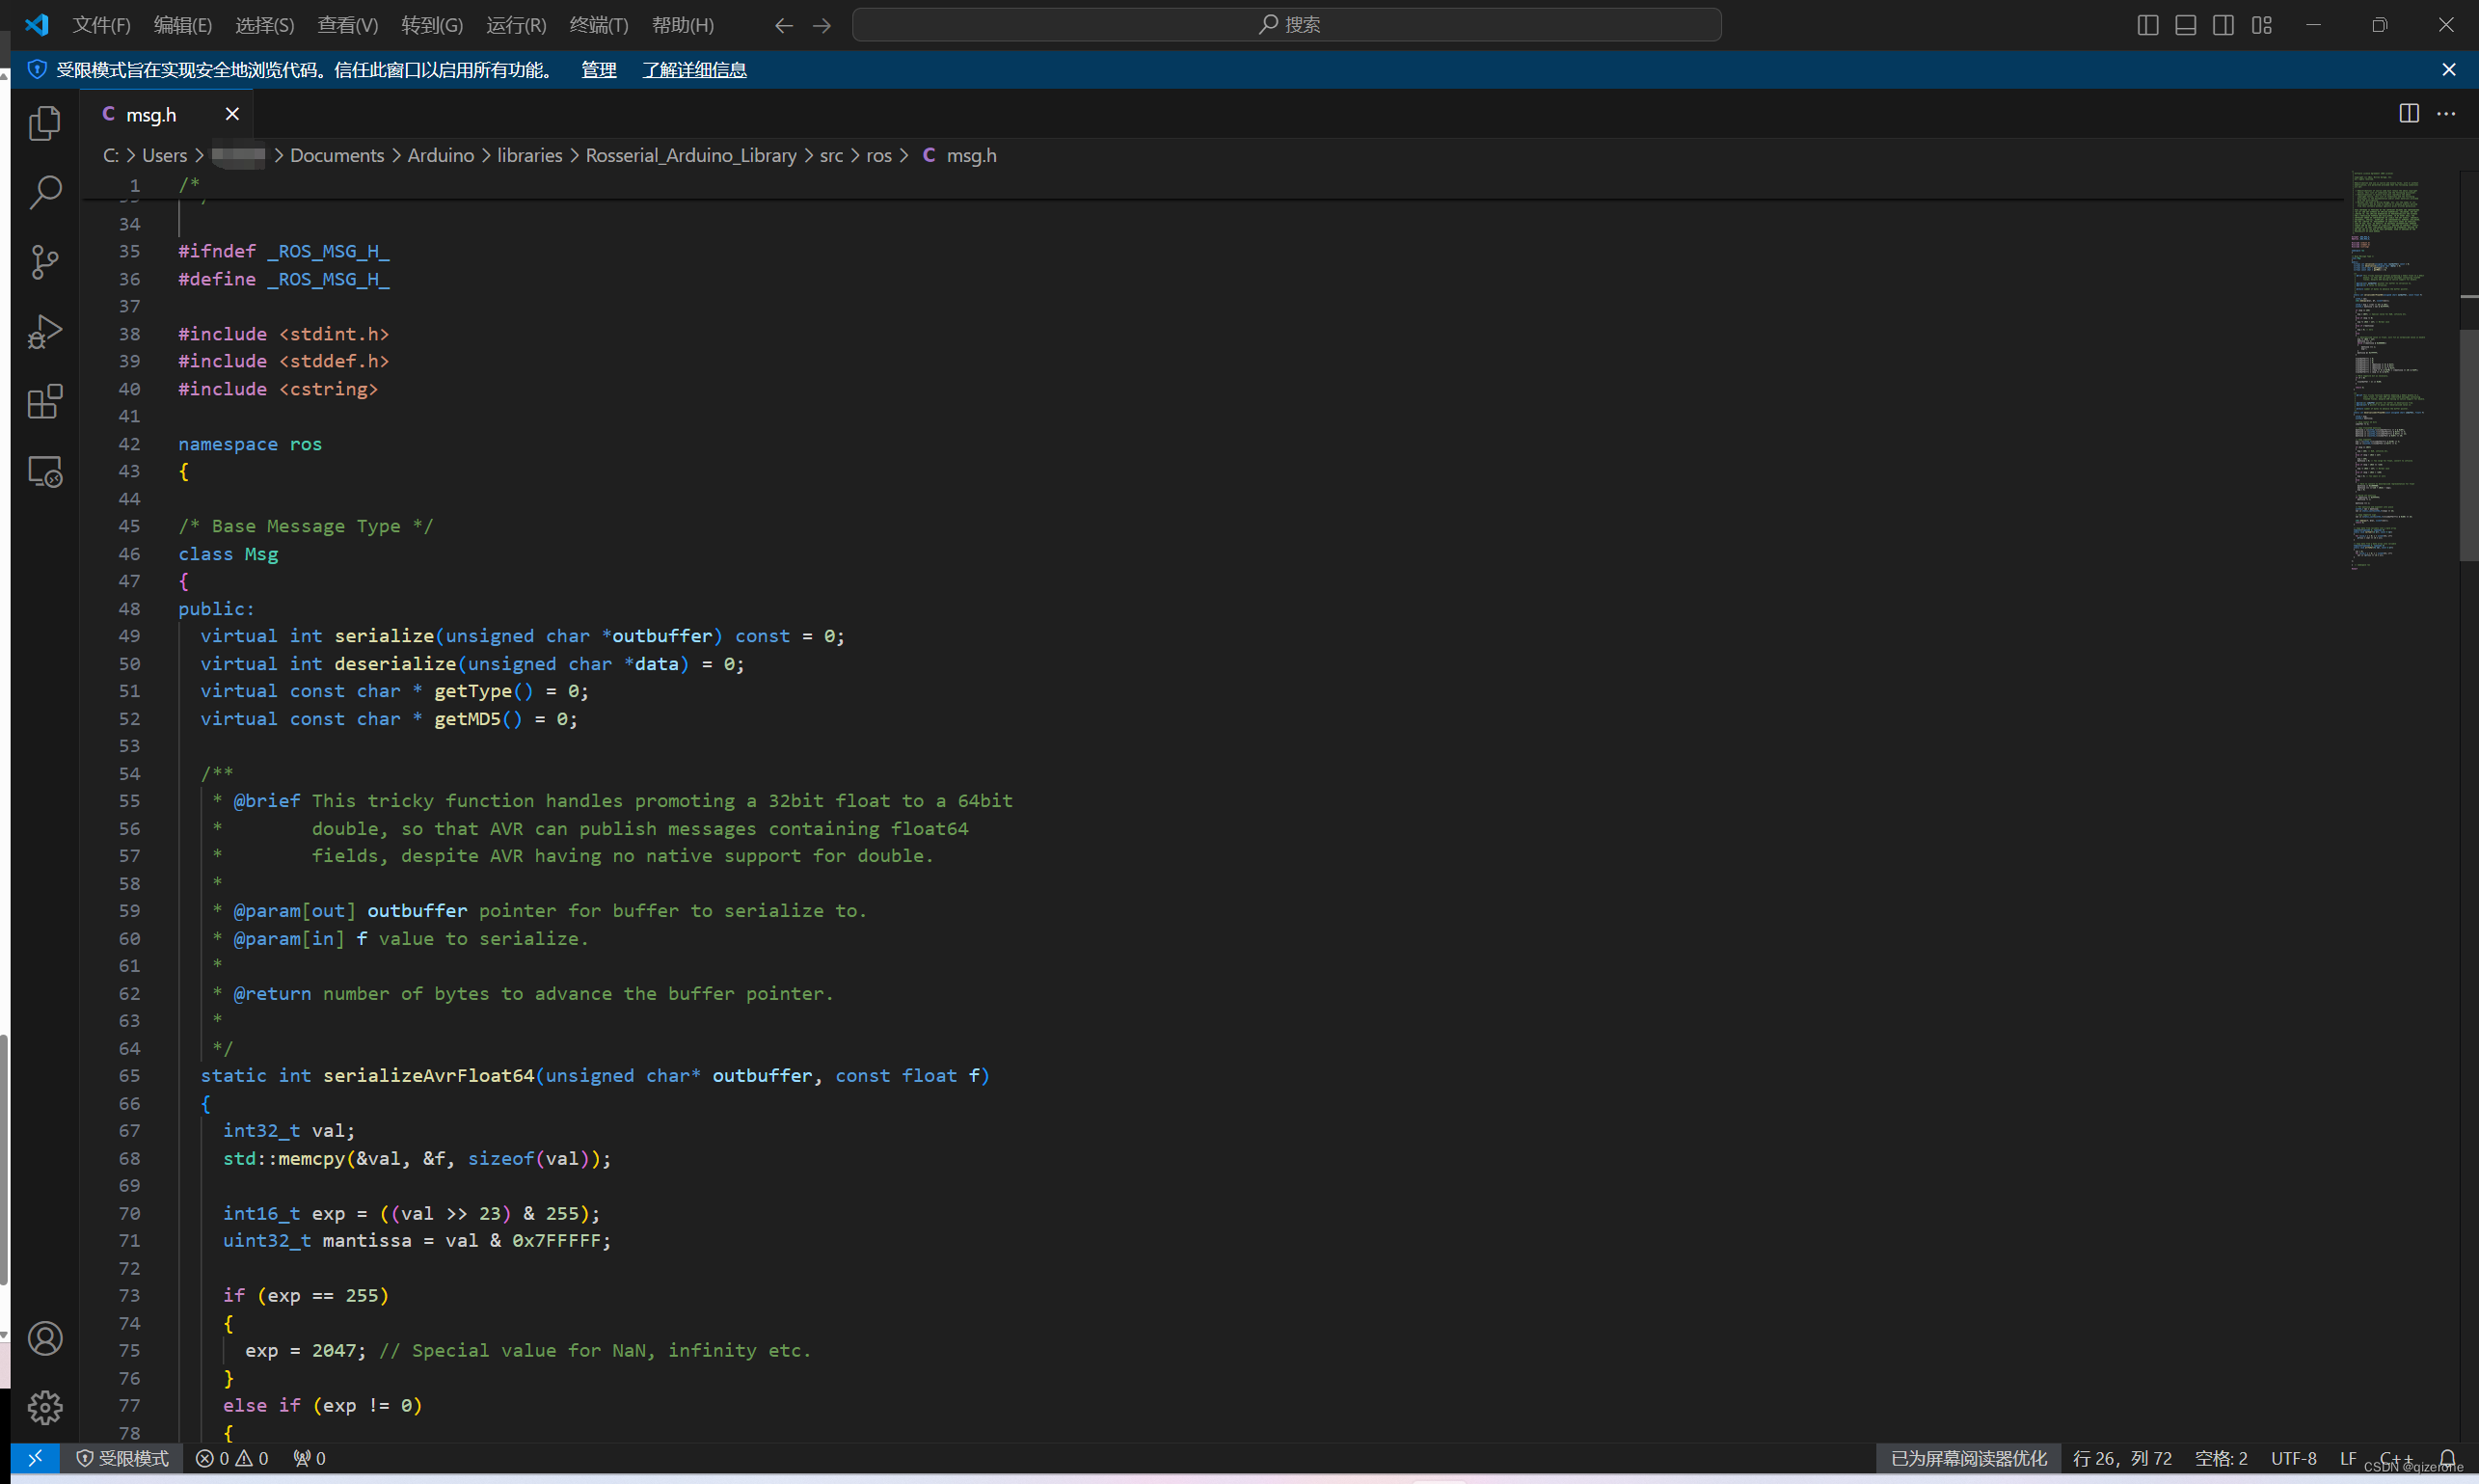
Task: Open the Extensions view
Action: (x=45, y=401)
